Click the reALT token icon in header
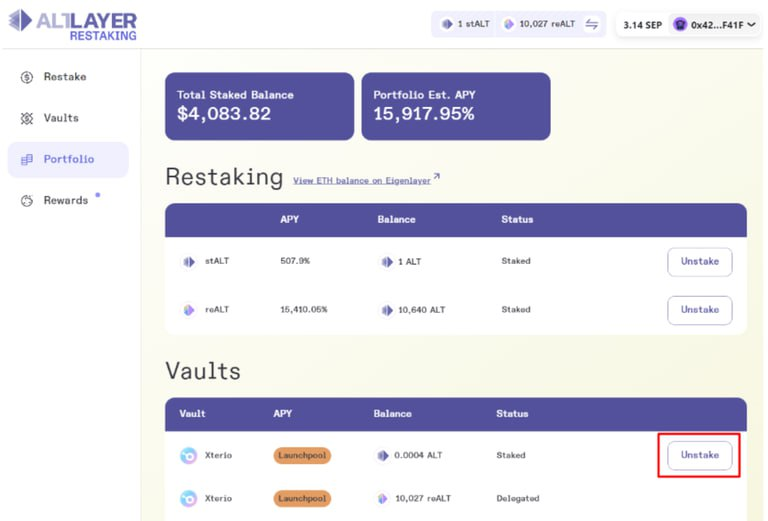The image size is (768, 521). 509,24
